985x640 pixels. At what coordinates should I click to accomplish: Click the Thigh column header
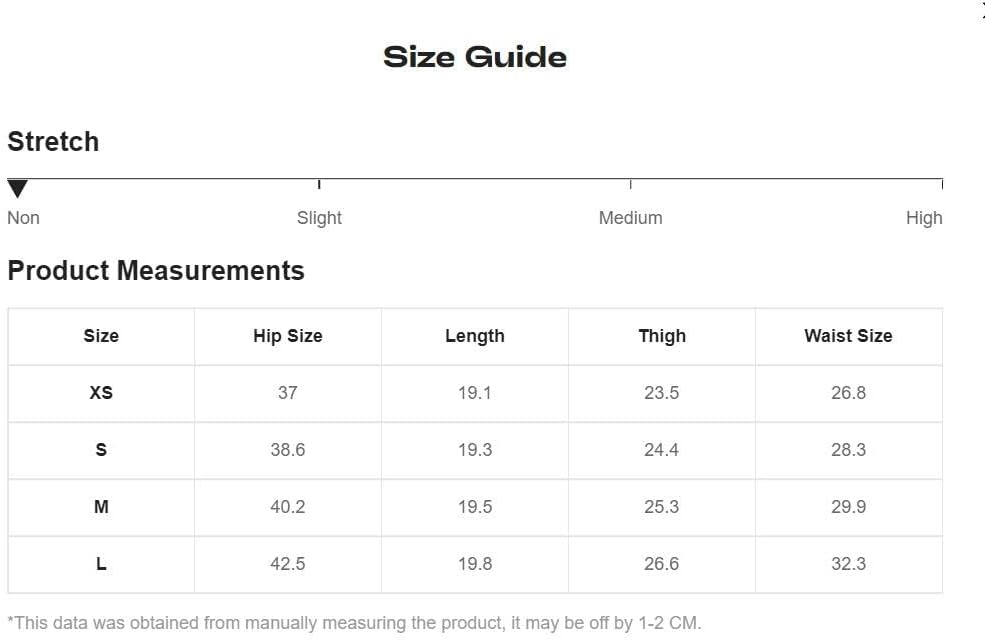(x=662, y=336)
